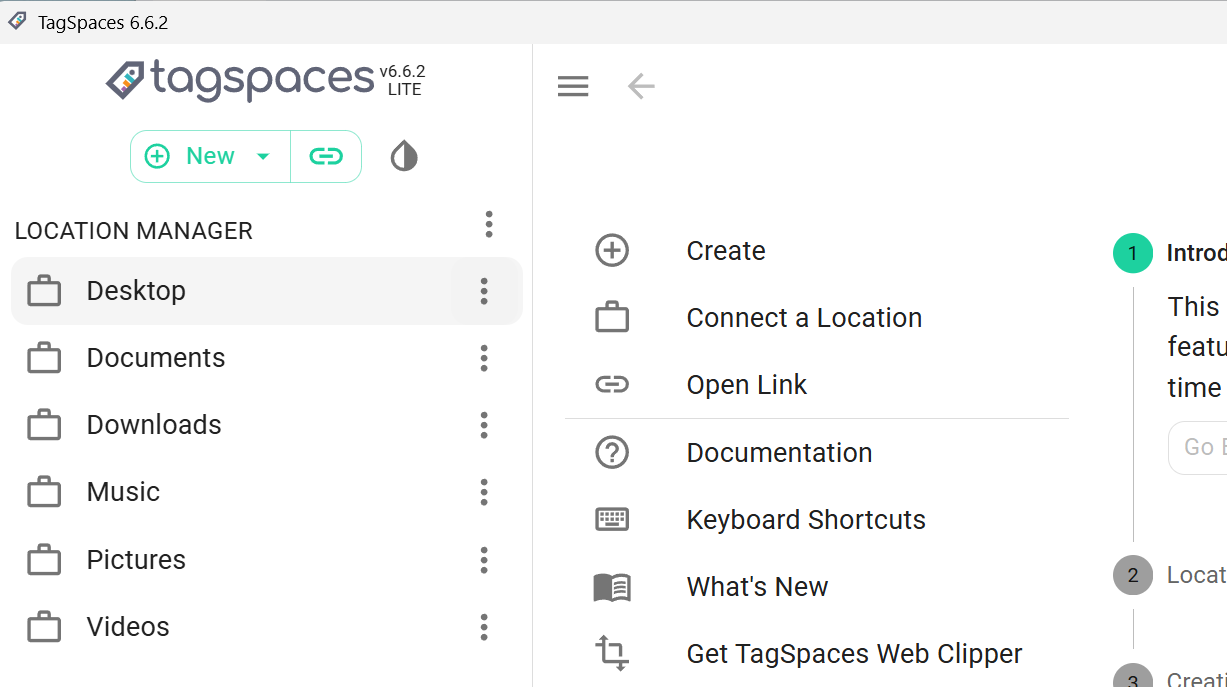
Task: Open the Downloads location three-dot menu
Action: coord(484,425)
